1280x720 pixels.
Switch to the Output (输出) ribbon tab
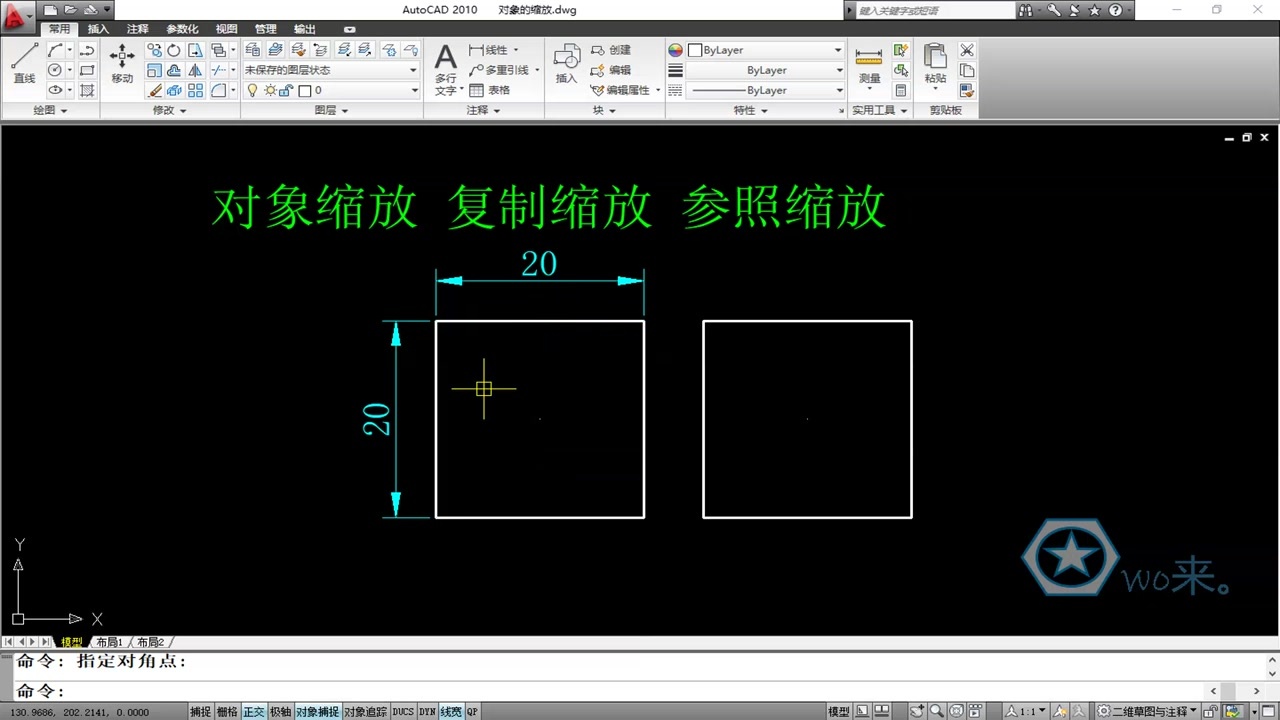(x=304, y=29)
